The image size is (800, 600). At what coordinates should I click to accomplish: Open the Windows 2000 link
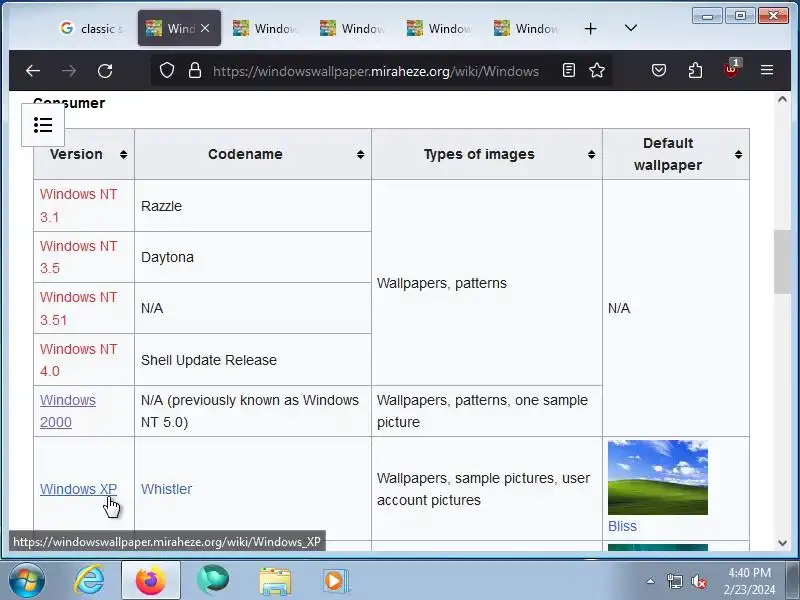[68, 411]
